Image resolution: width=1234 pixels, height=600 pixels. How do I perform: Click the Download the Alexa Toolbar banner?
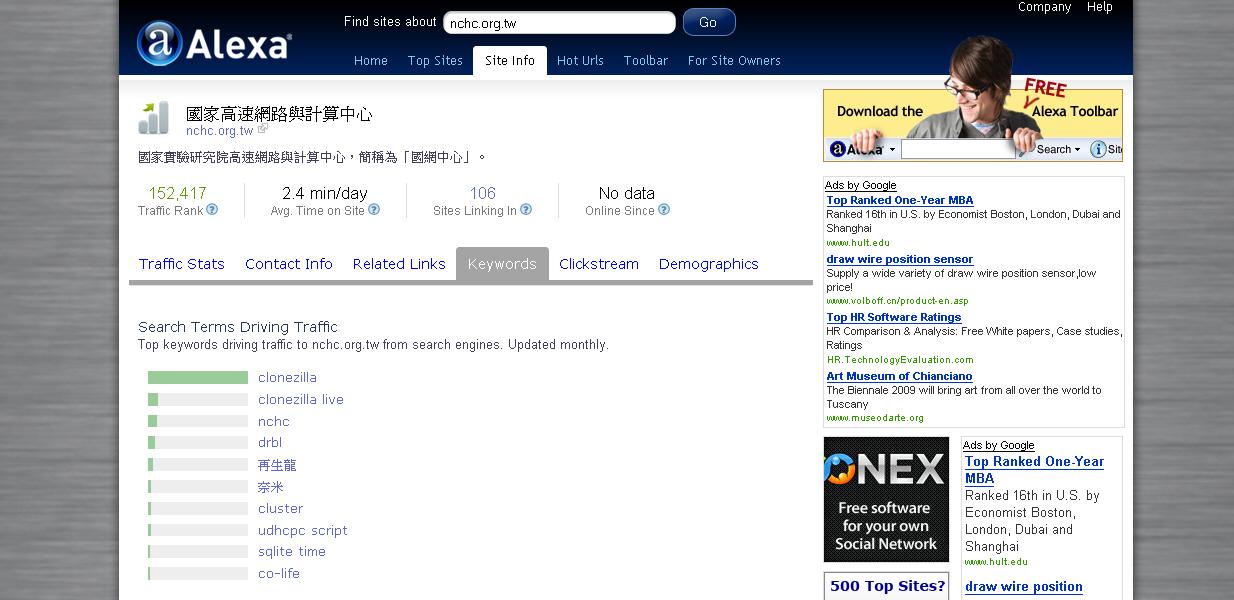coord(973,125)
